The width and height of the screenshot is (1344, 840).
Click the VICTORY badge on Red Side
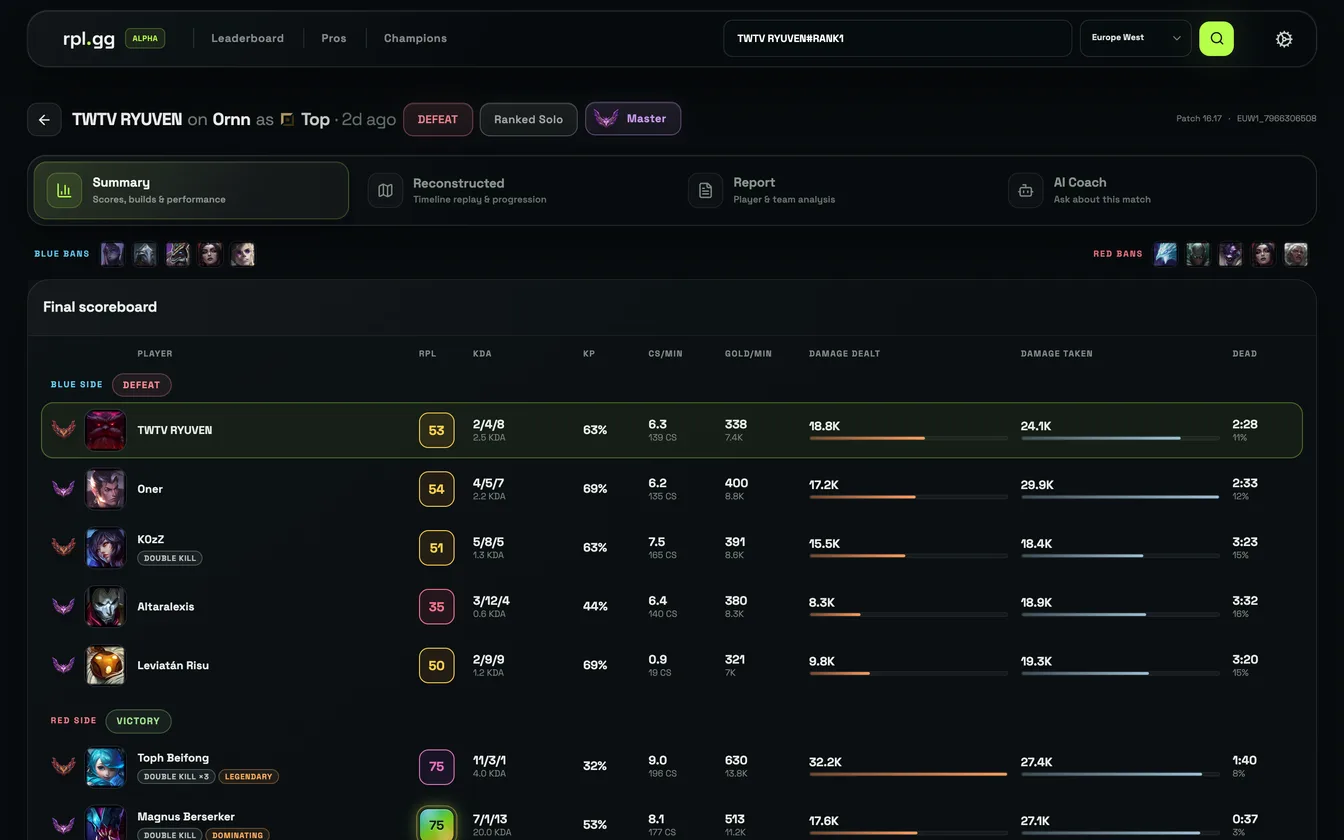click(x=138, y=721)
